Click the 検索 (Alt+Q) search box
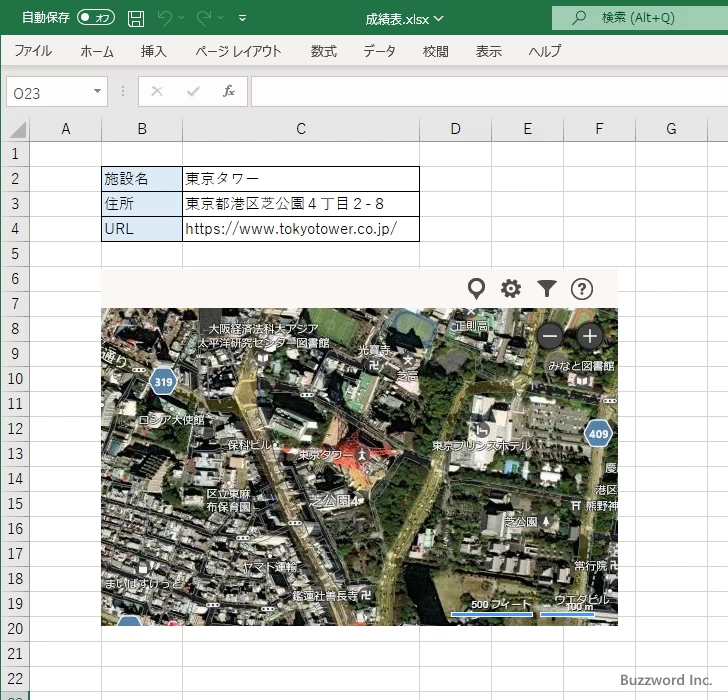This screenshot has height=700, width=728. point(640,18)
